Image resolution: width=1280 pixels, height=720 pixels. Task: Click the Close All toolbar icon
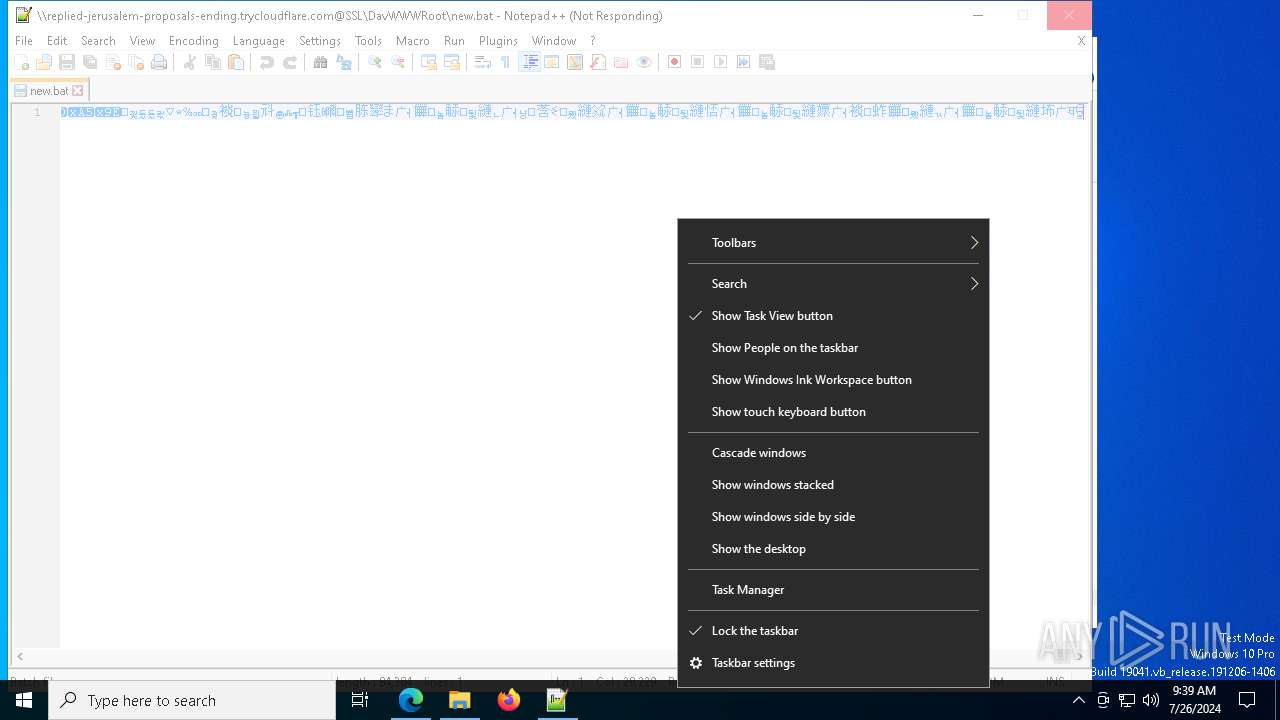point(136,62)
